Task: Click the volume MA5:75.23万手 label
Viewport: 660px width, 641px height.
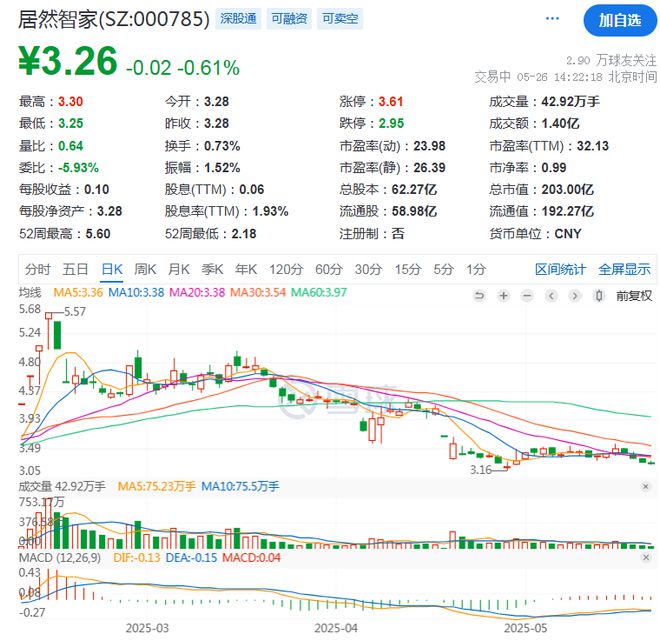Action: (x=157, y=487)
